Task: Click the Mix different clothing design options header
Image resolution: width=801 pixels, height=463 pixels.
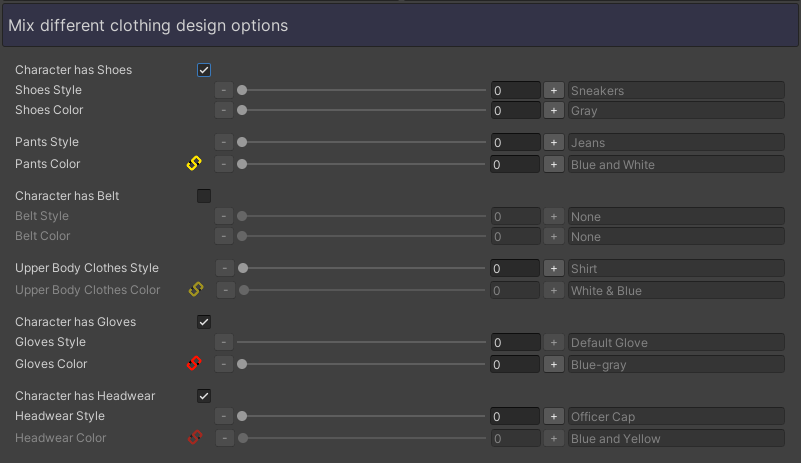Action: click(x=400, y=25)
